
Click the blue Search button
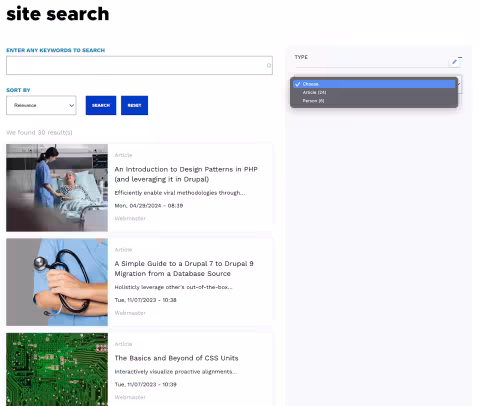pyautogui.click(x=101, y=105)
